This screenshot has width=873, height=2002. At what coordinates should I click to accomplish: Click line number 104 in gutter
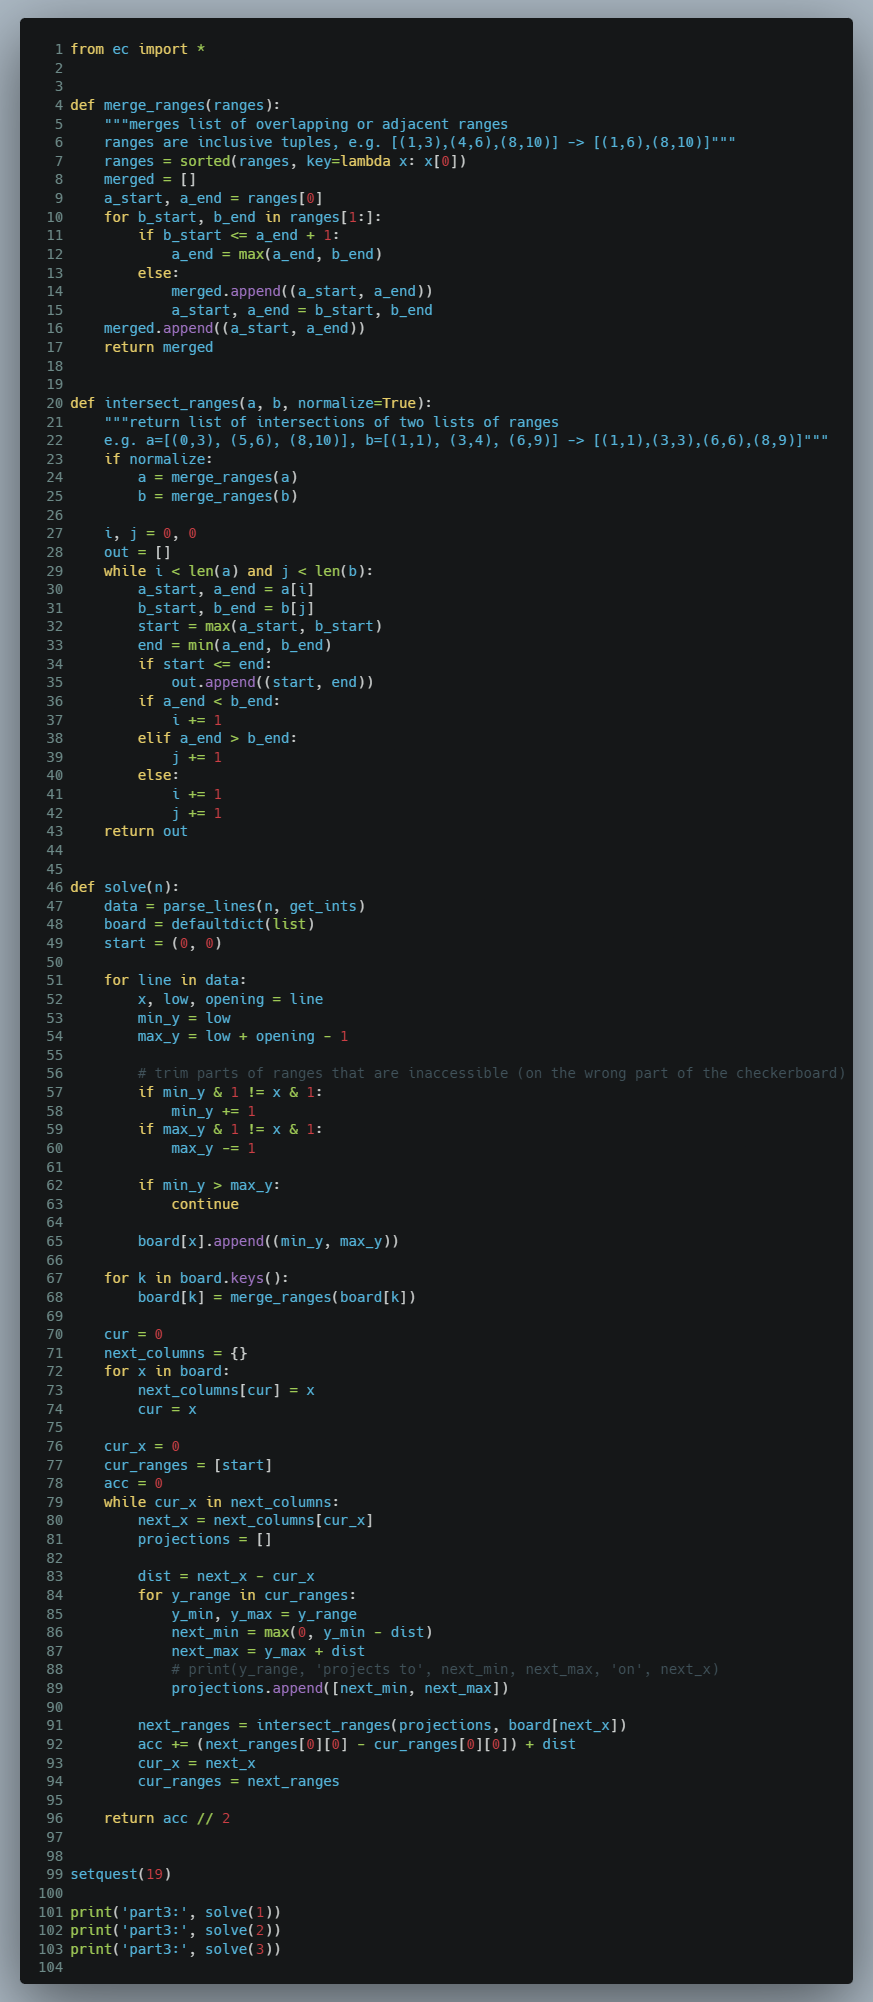(50, 1967)
